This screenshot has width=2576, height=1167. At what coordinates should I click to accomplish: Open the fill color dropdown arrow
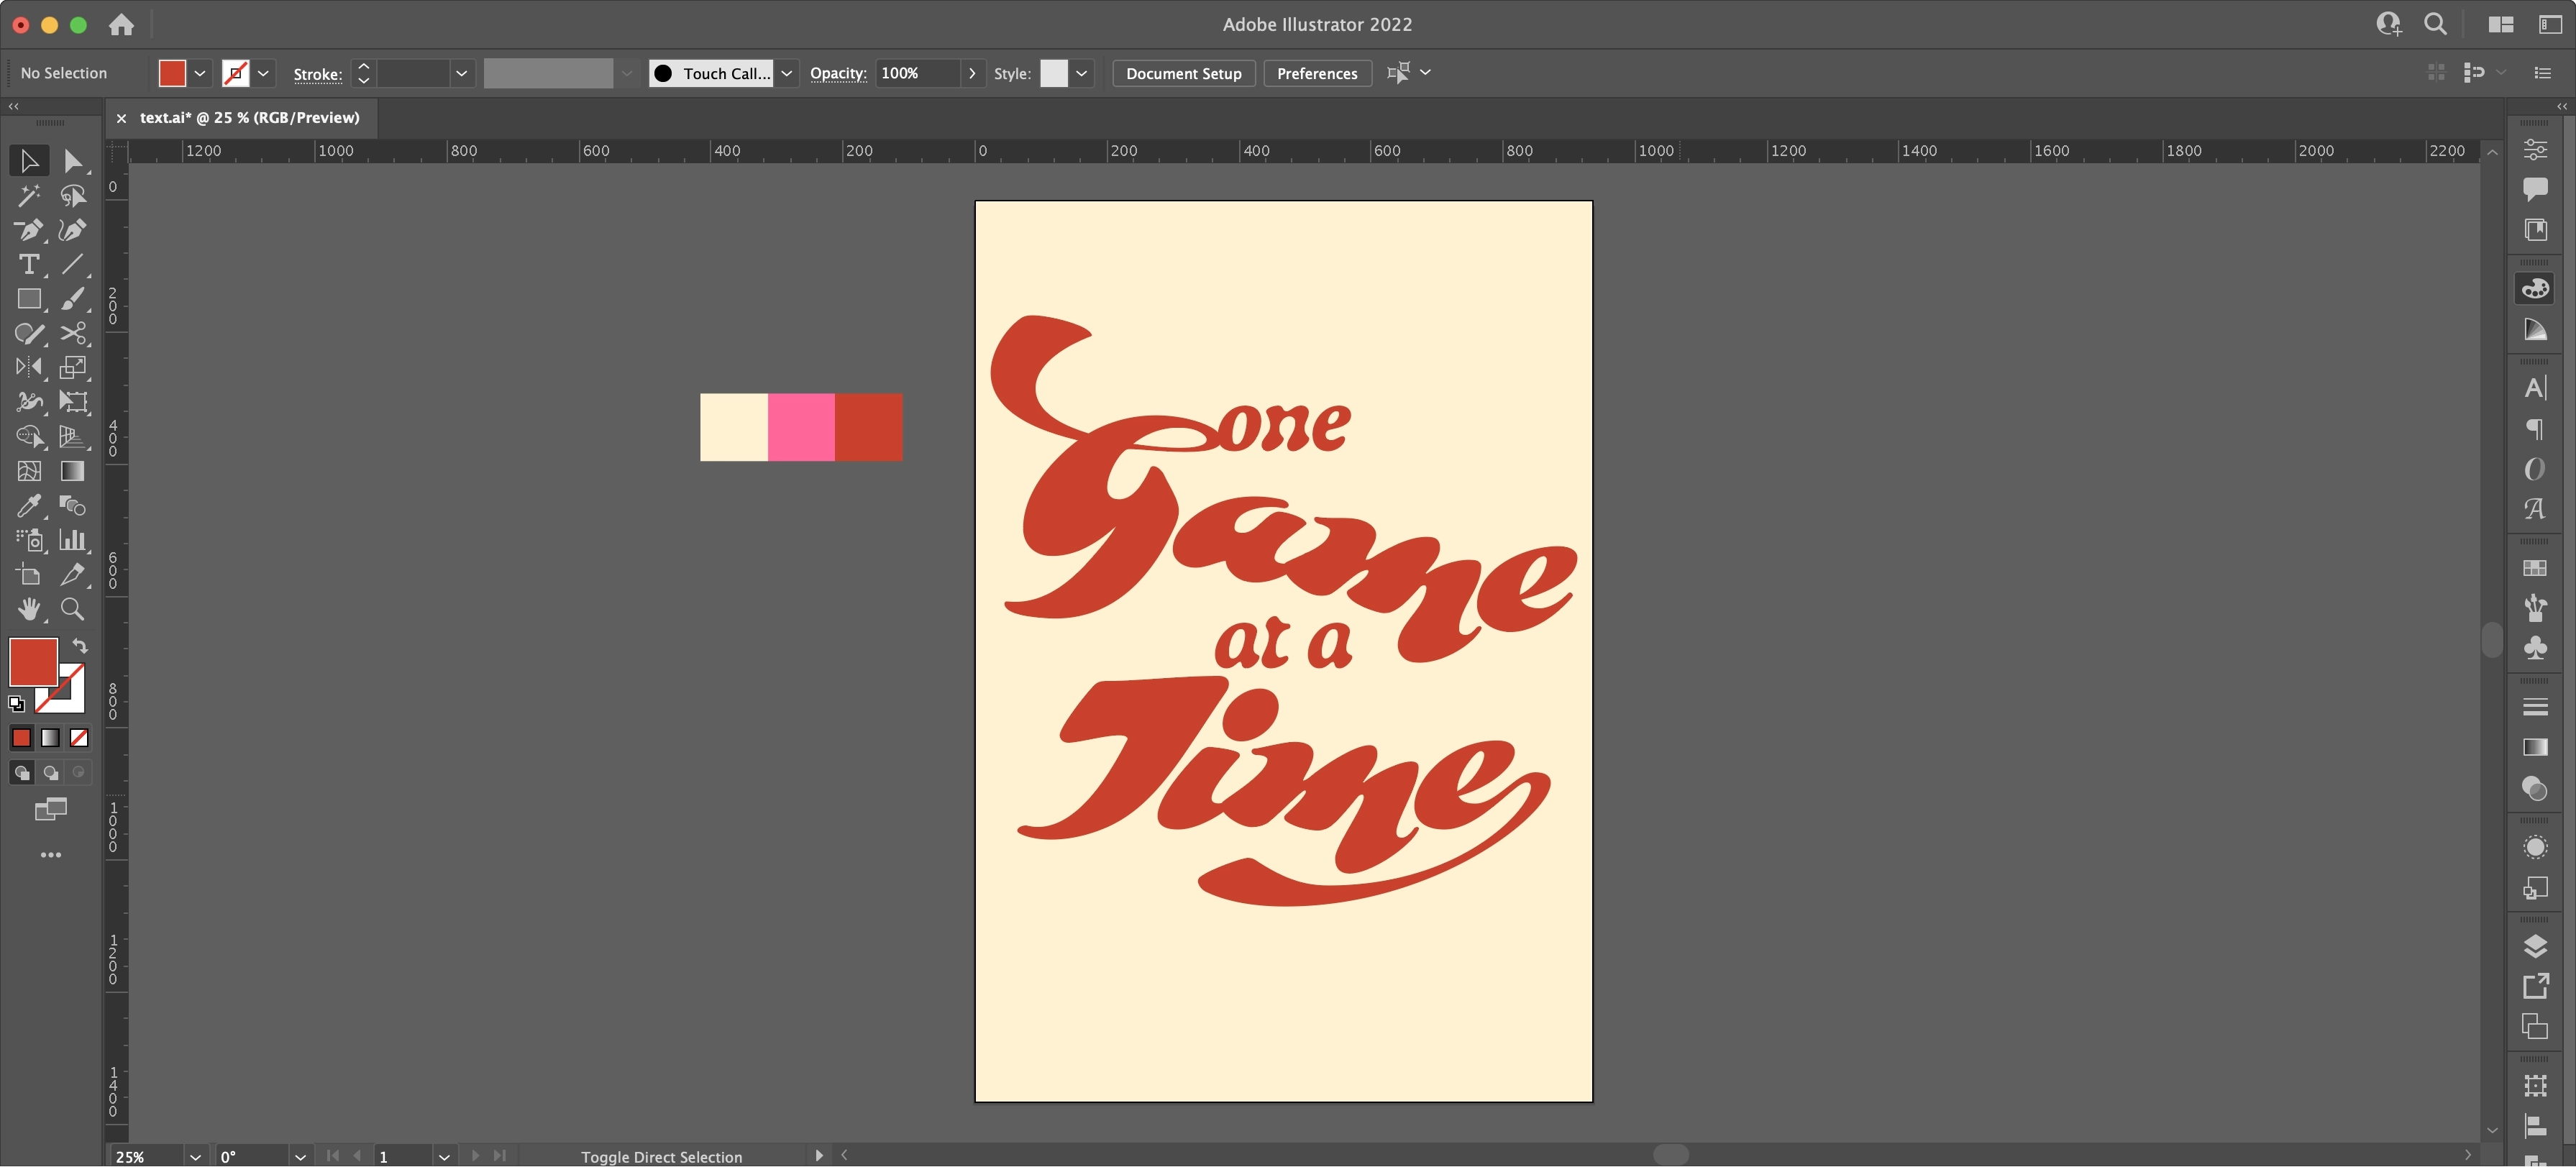pyautogui.click(x=200, y=73)
